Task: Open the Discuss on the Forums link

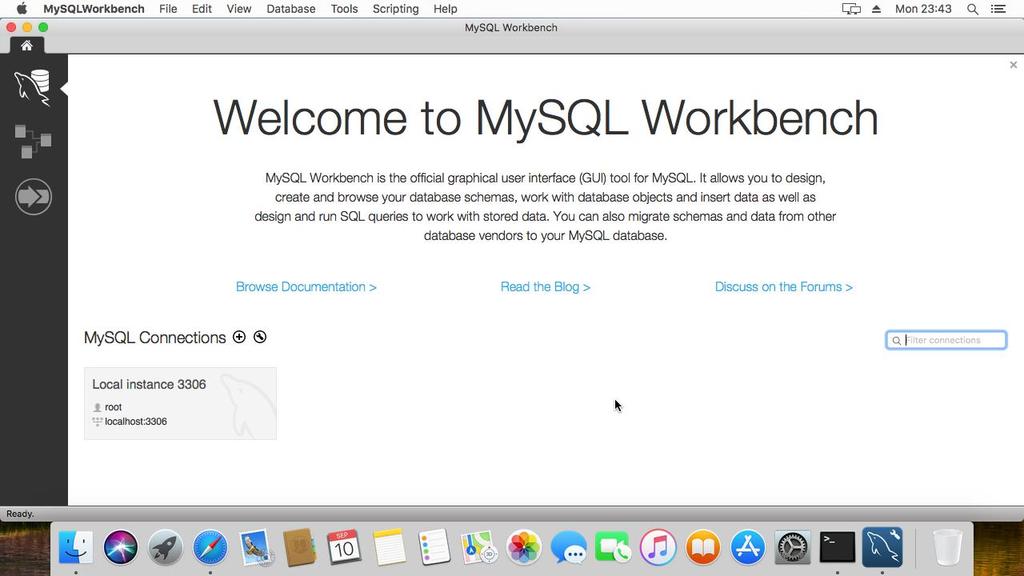Action: click(x=784, y=287)
